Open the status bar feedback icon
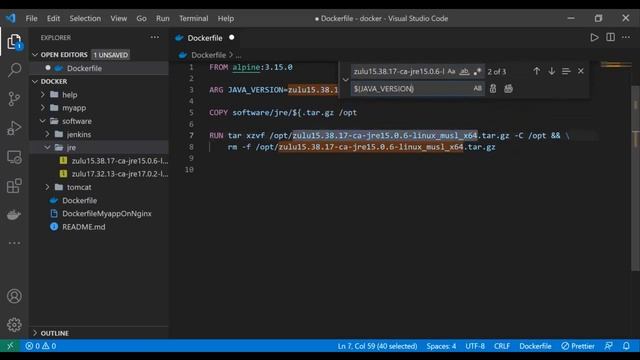640x360 pixels. tap(608, 346)
